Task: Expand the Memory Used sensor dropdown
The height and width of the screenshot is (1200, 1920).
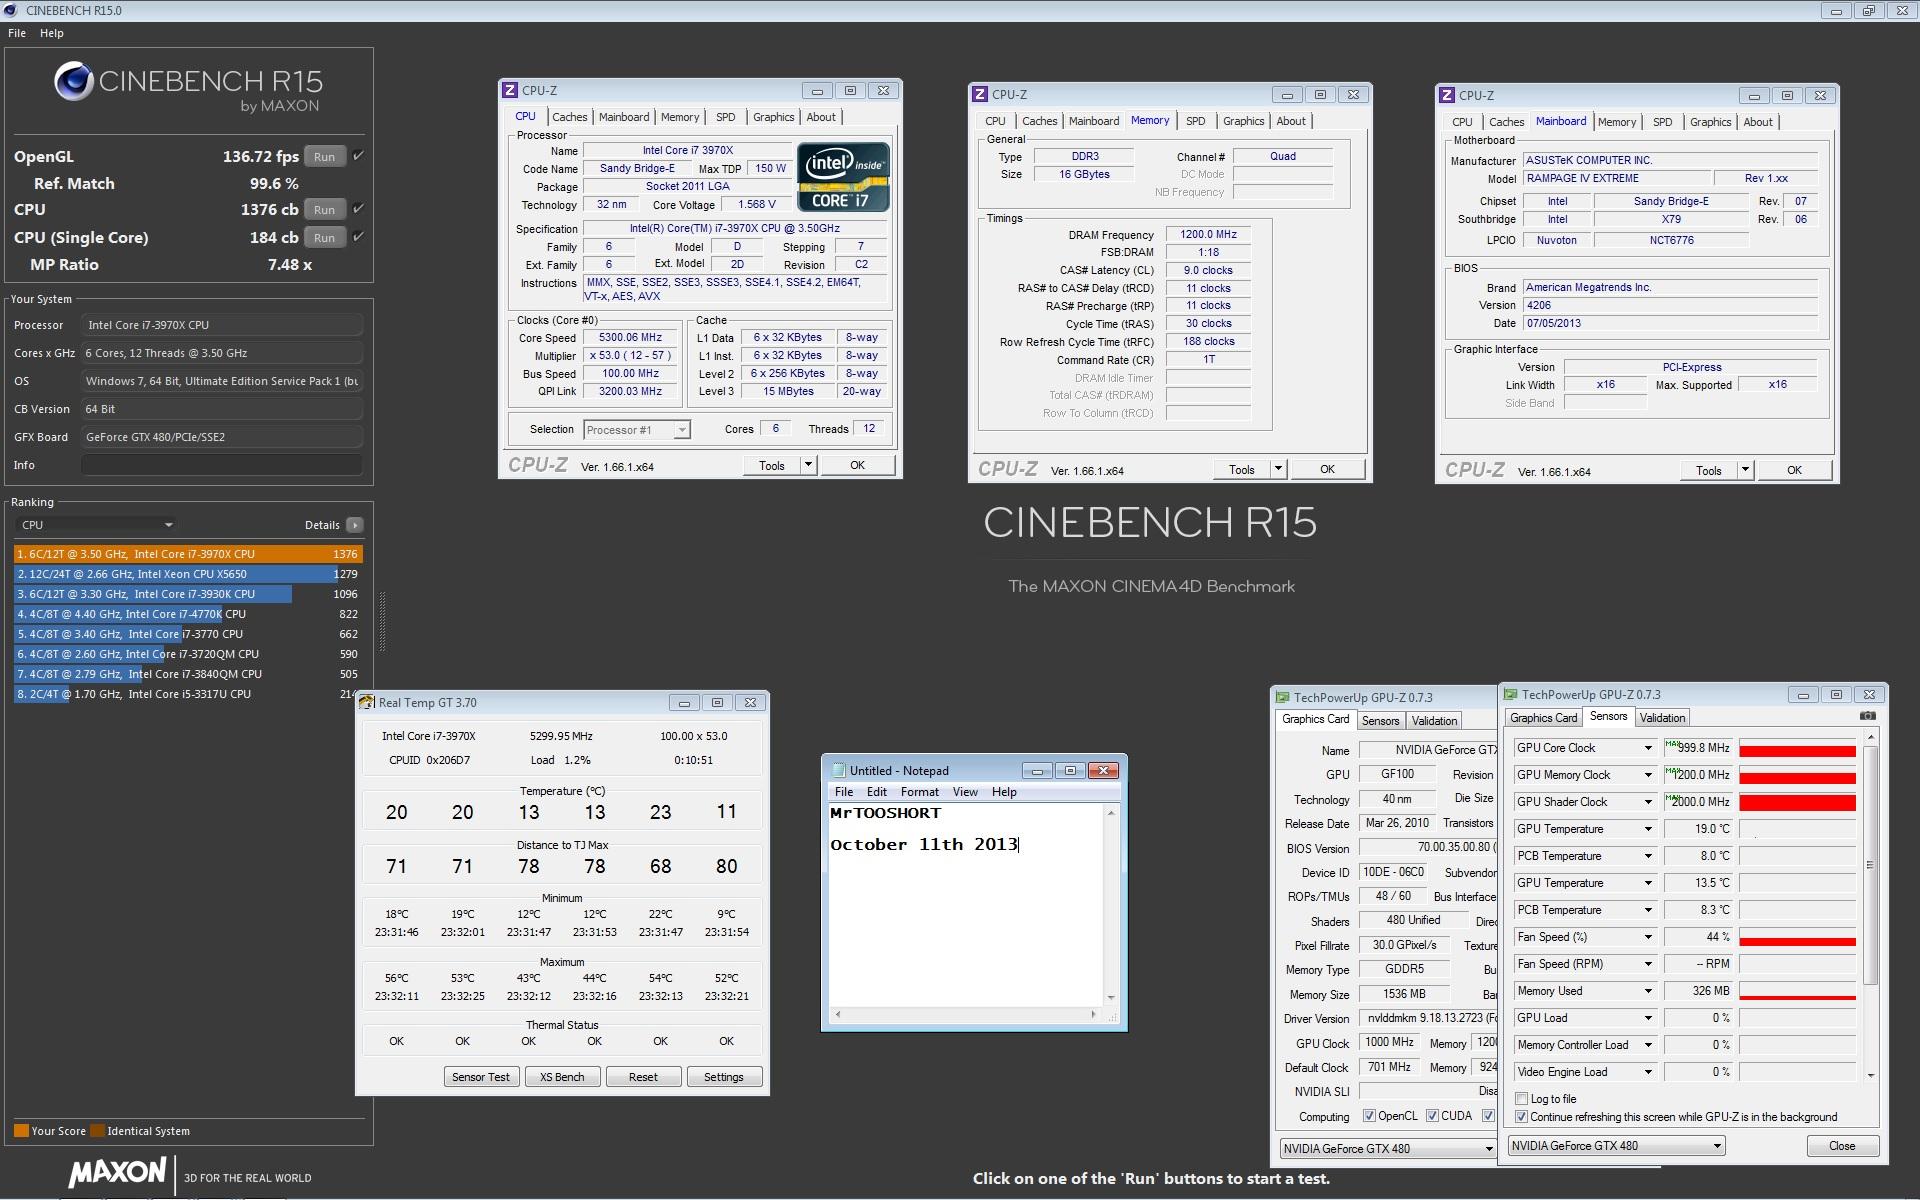Action: coord(1648,991)
